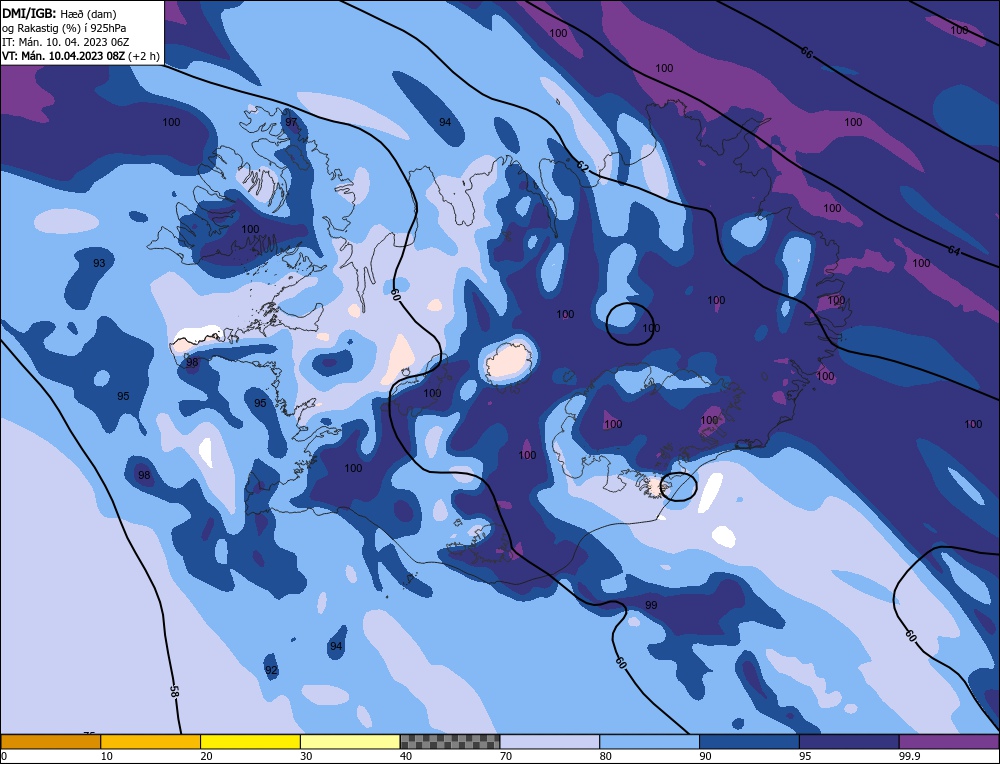Click the purple legend swatch above 99.9
Screen dimensions: 1000x764
tap(949, 741)
